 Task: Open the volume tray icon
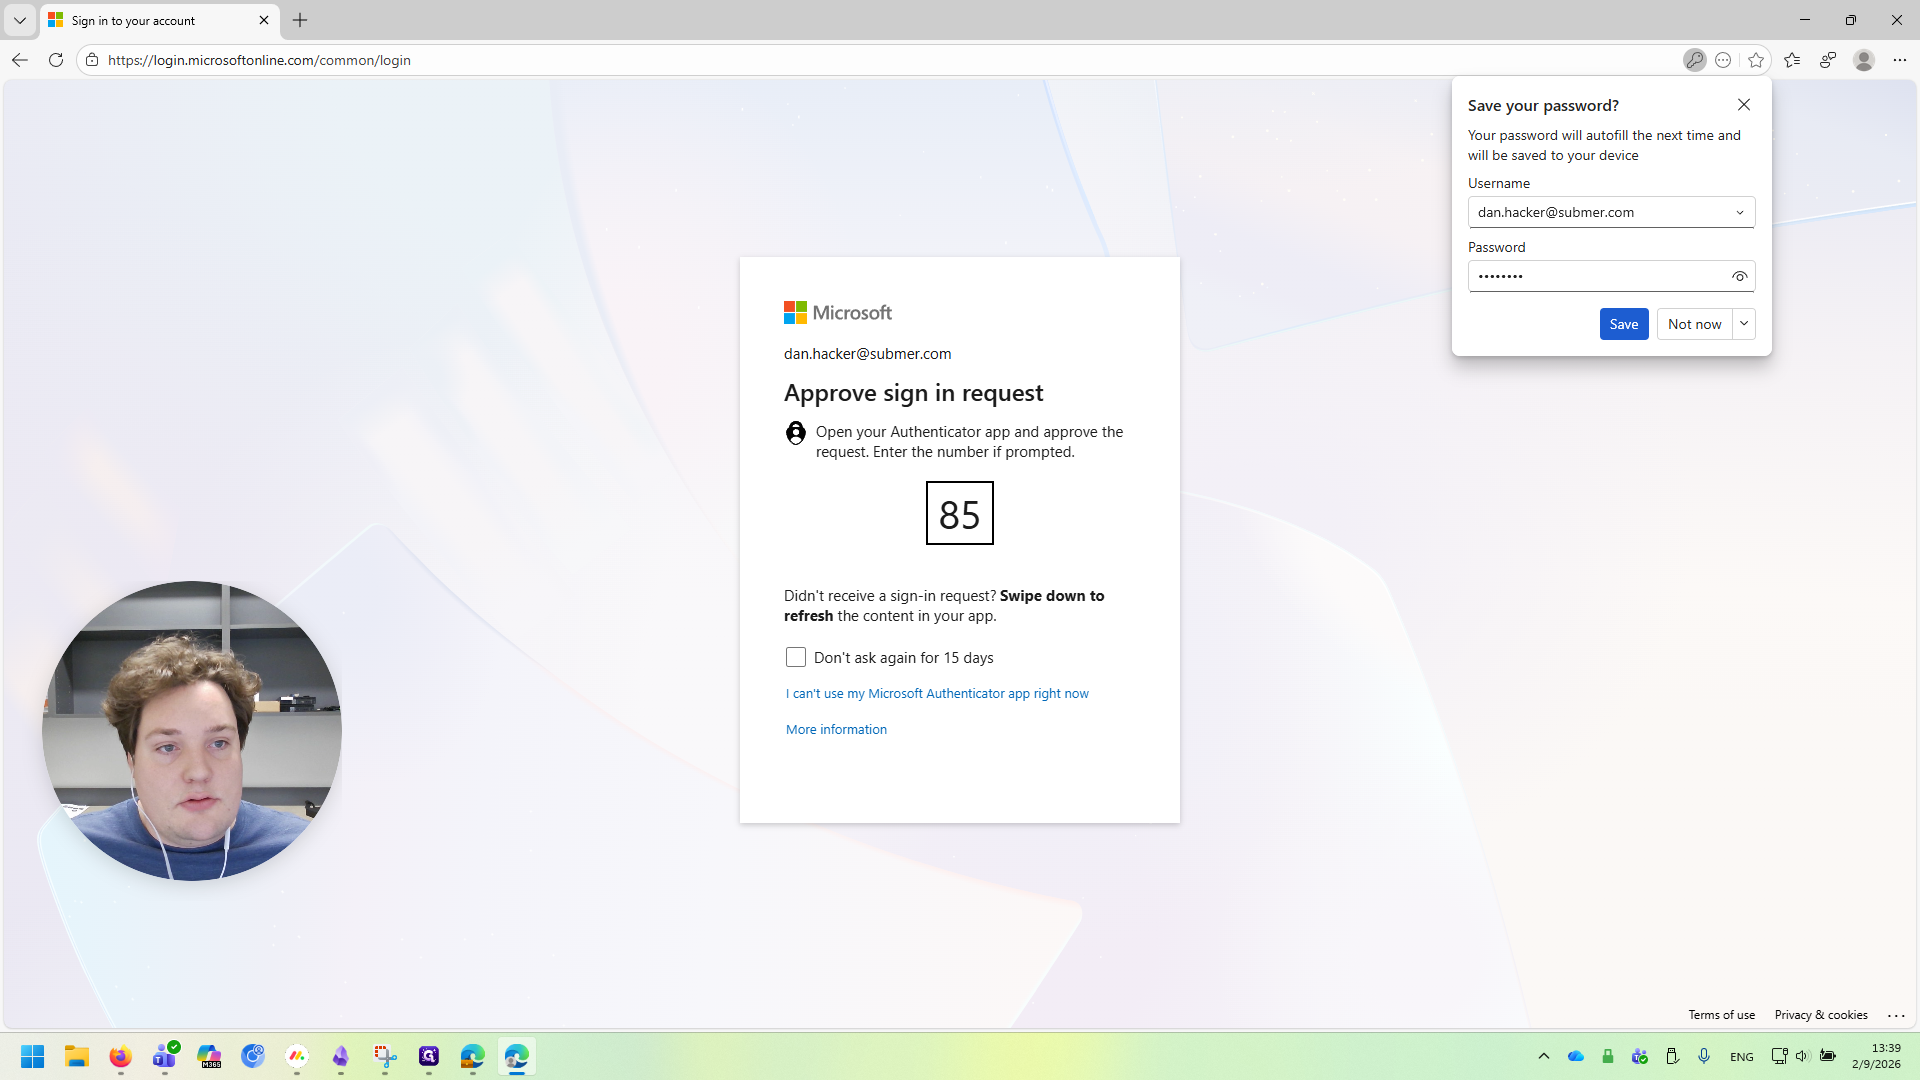tap(1802, 1056)
